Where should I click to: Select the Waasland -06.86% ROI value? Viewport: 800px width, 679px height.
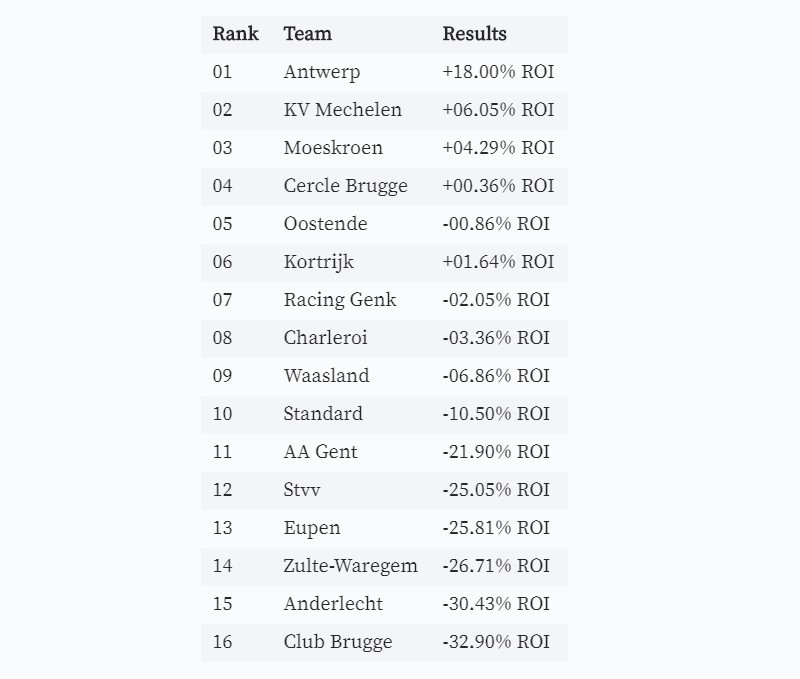point(496,376)
